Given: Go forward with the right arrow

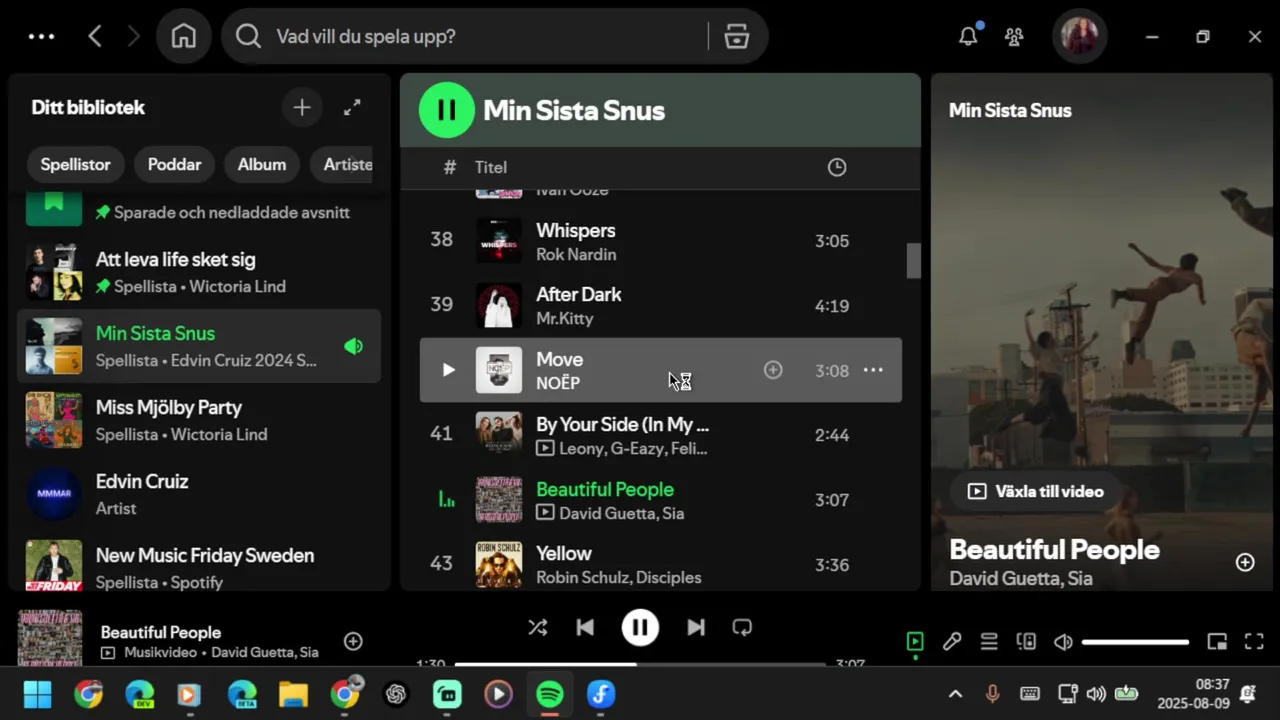Looking at the screenshot, I should click(134, 36).
